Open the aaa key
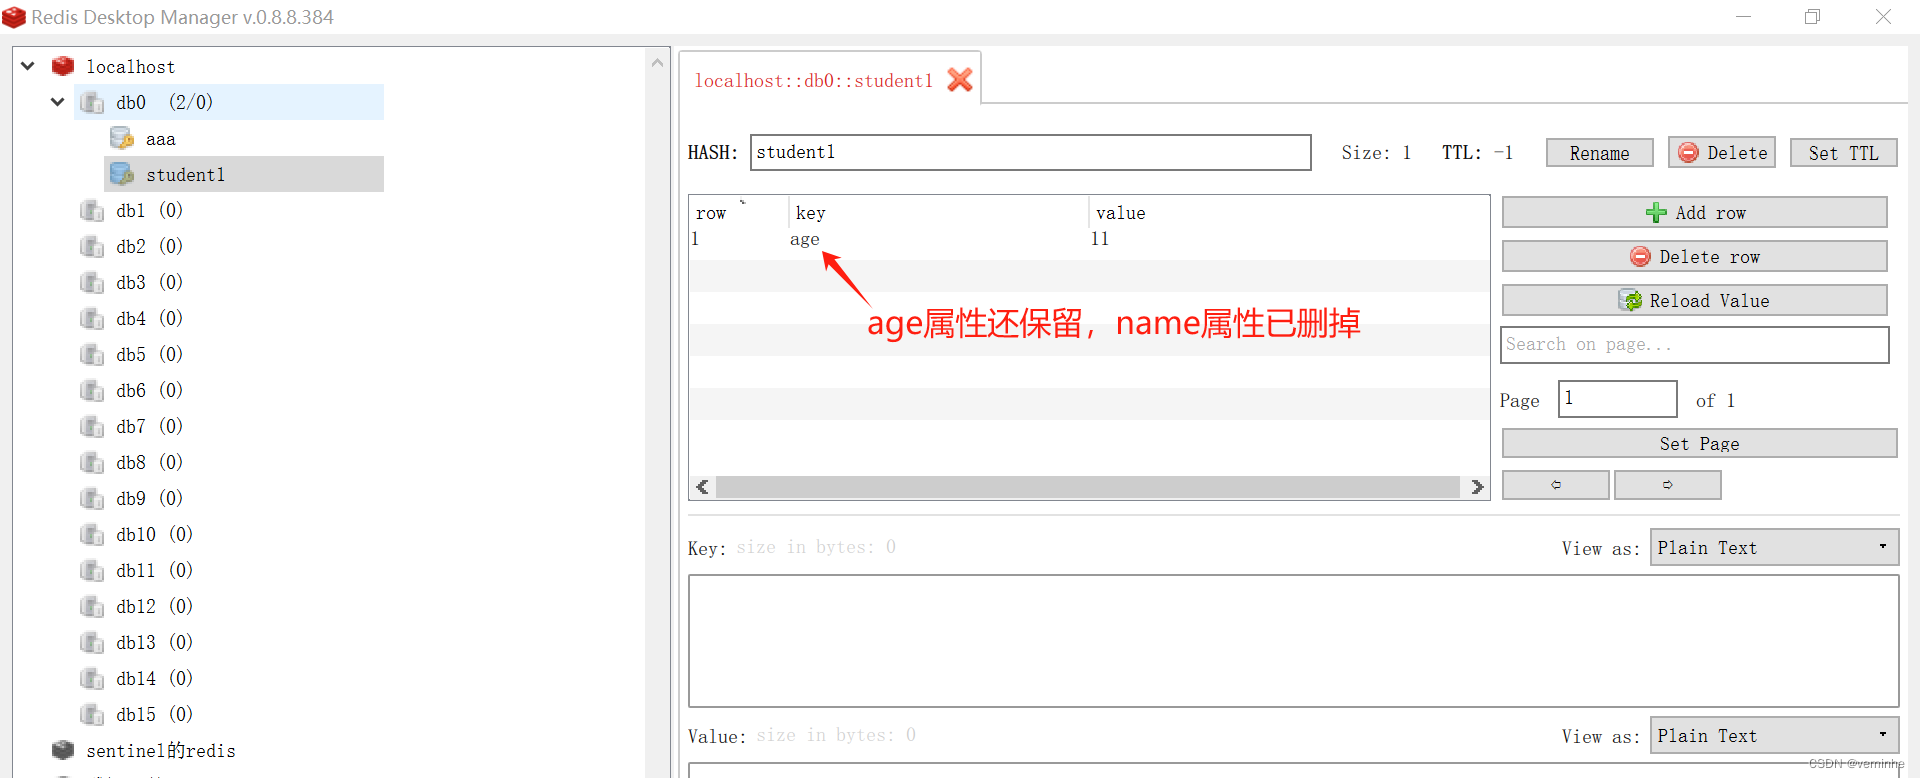 tap(160, 139)
